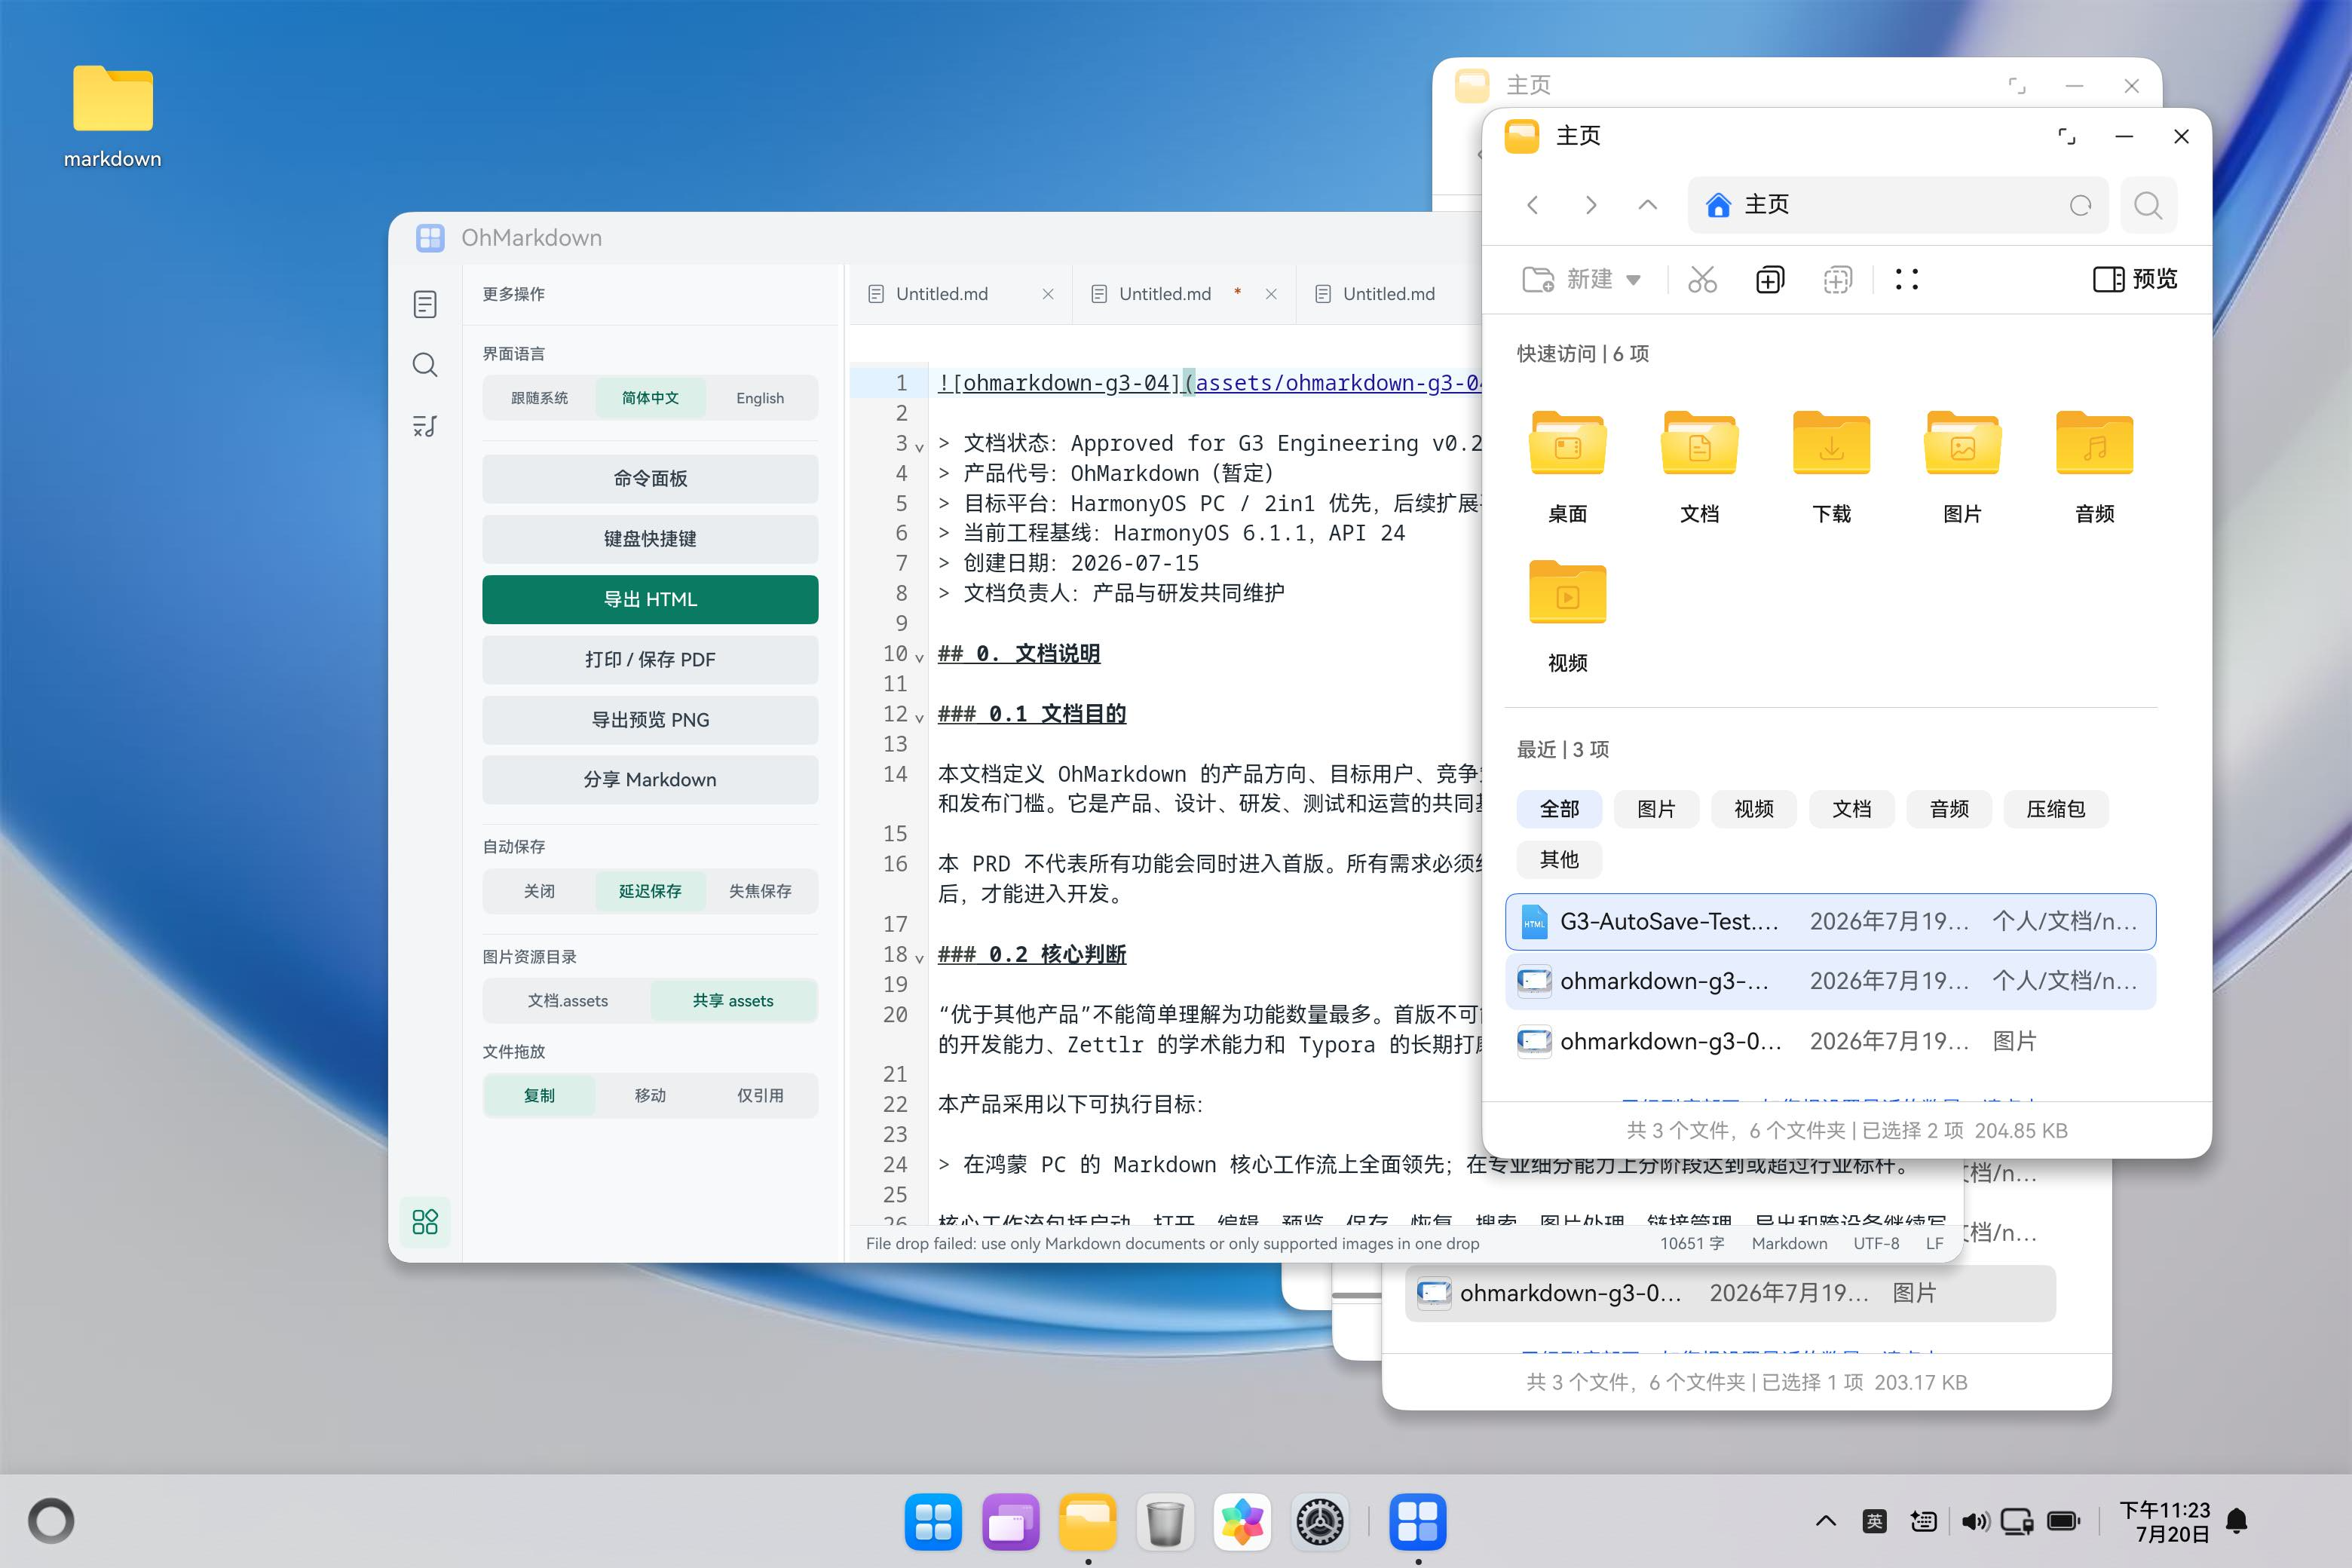Open the 视频 quick access folder
Screen dimensions: 2352x1568
1567,616
